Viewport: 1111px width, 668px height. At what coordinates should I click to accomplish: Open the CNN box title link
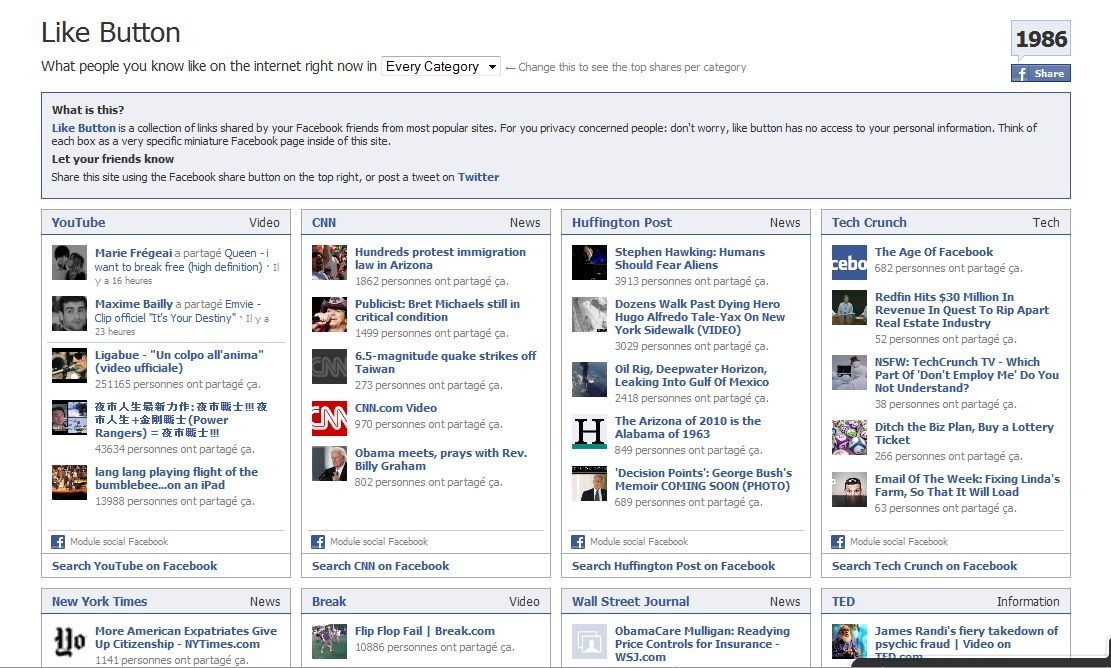point(324,222)
